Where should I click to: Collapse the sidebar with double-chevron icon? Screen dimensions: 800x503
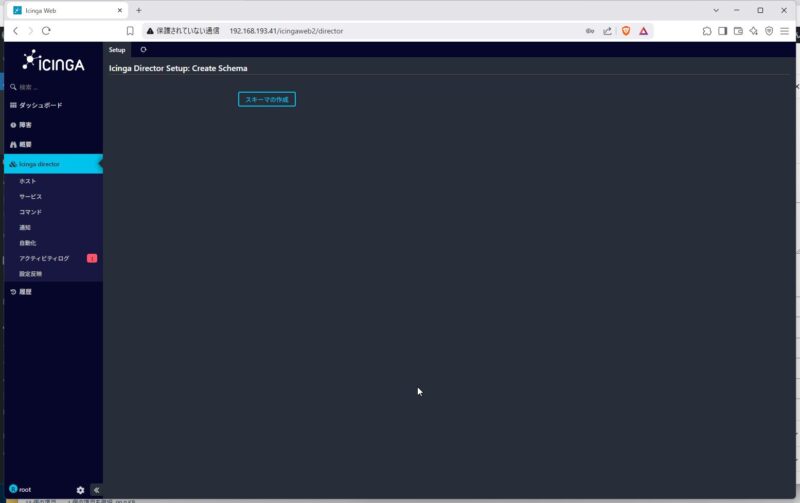(96, 490)
